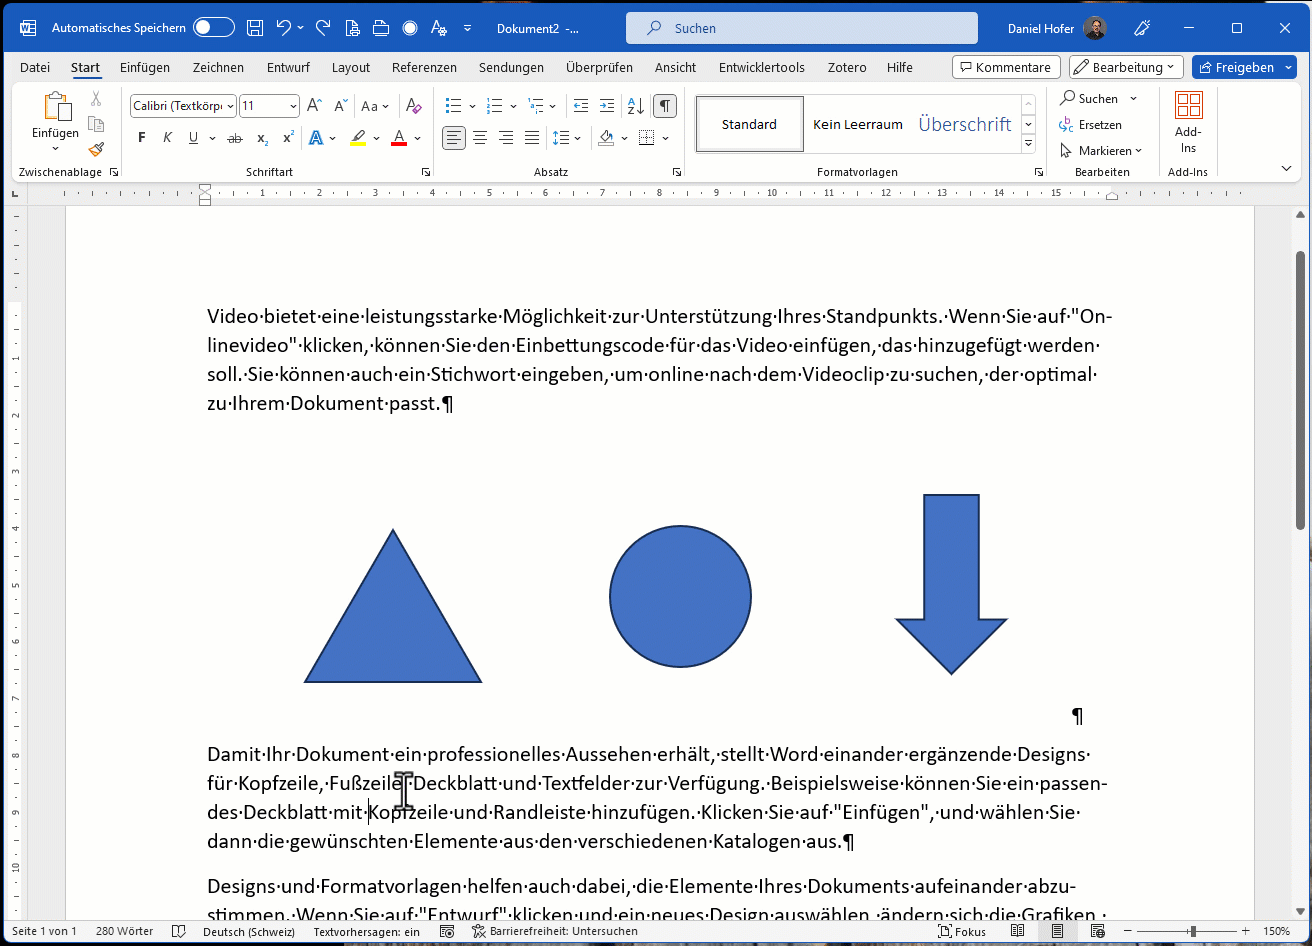This screenshot has height=946, width=1312.
Task: Click the Format Painter brush icon
Action: [x=96, y=150]
